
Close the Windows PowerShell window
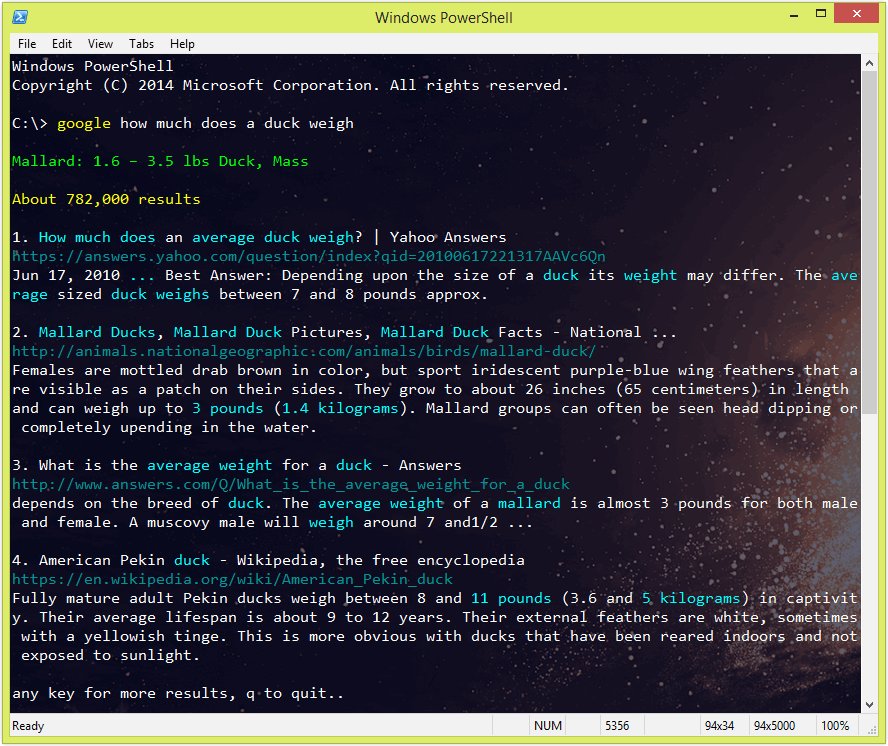pyautogui.click(x=856, y=14)
